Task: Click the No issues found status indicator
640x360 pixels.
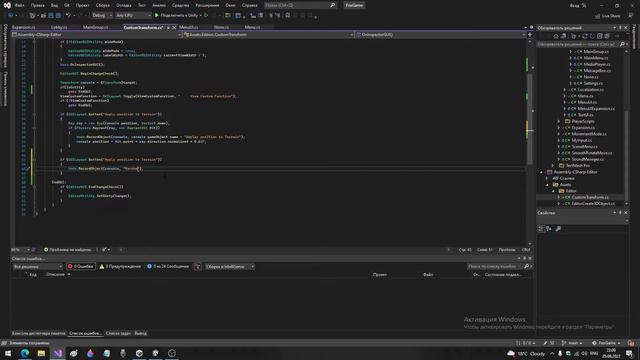Action: 68,249
